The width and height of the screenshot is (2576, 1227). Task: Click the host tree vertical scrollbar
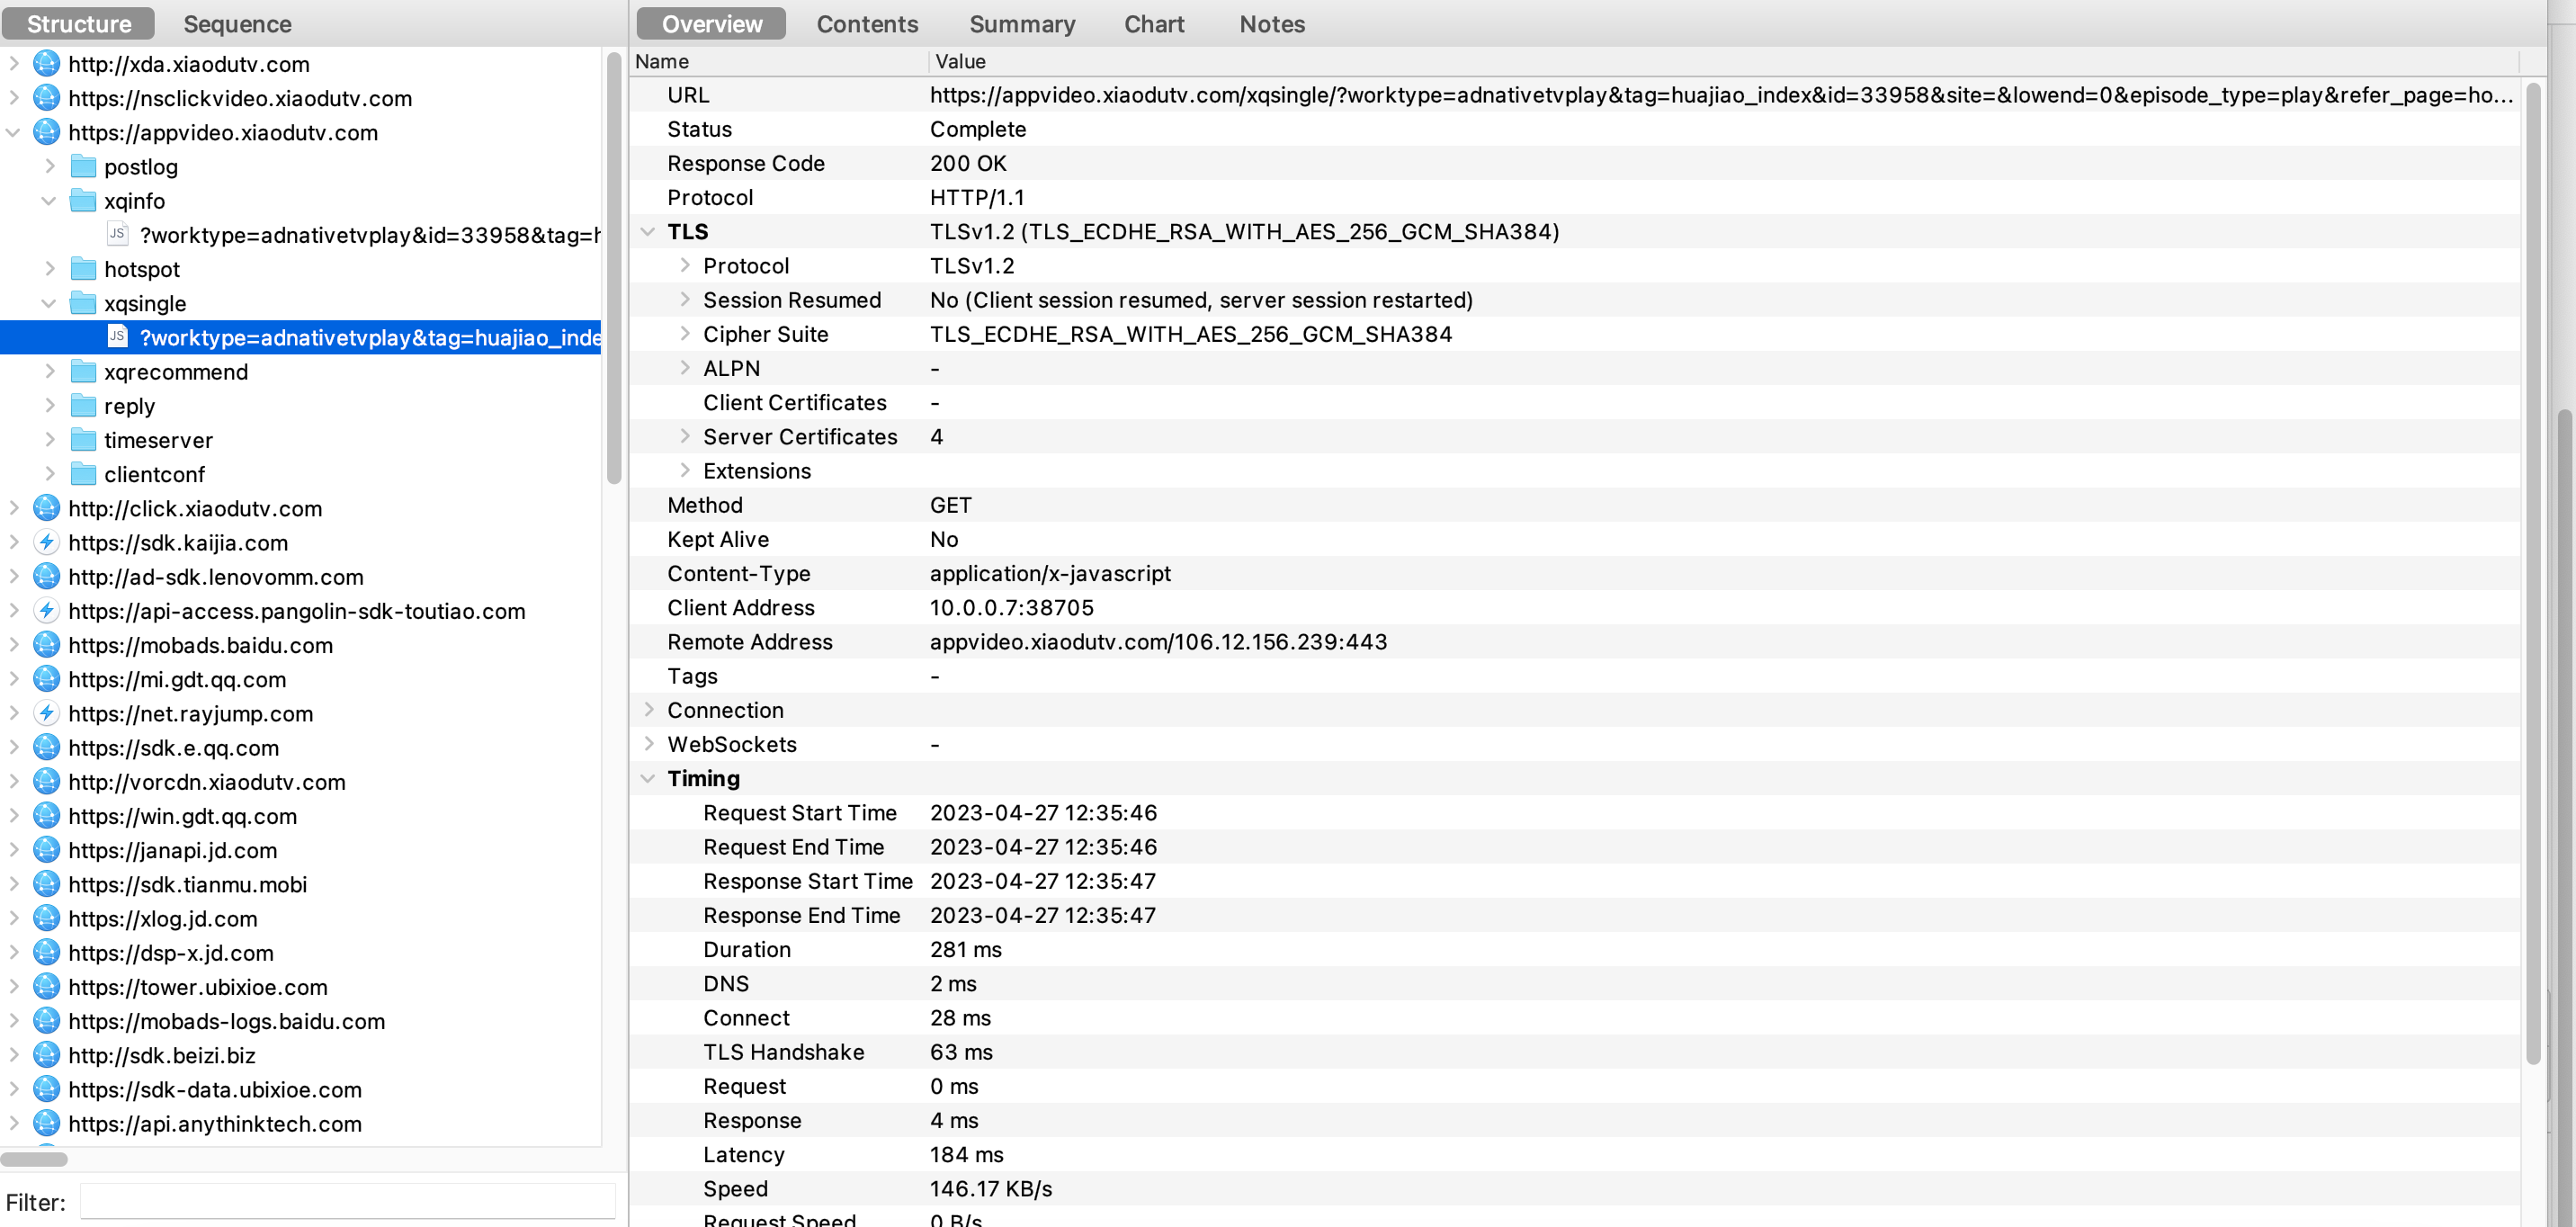614,268
